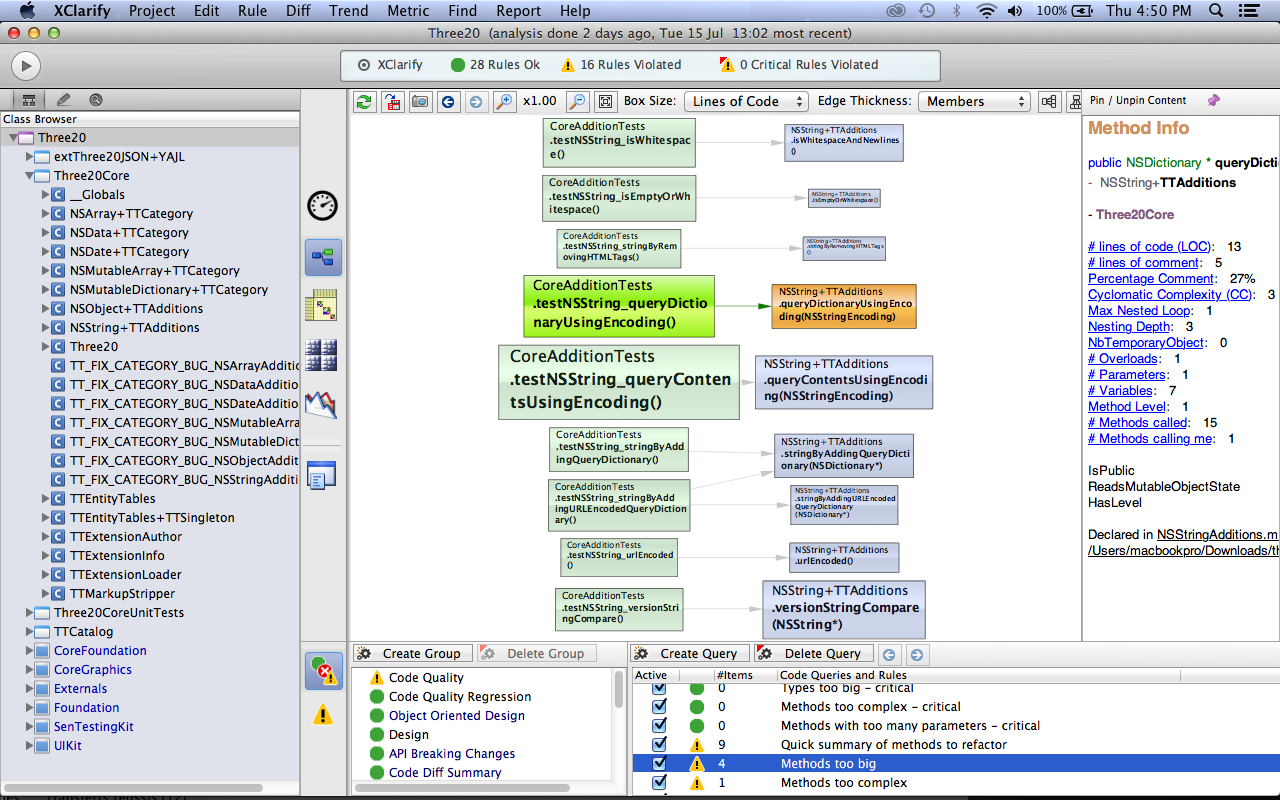Open the Report menu
This screenshot has width=1280, height=800.
(519, 11)
